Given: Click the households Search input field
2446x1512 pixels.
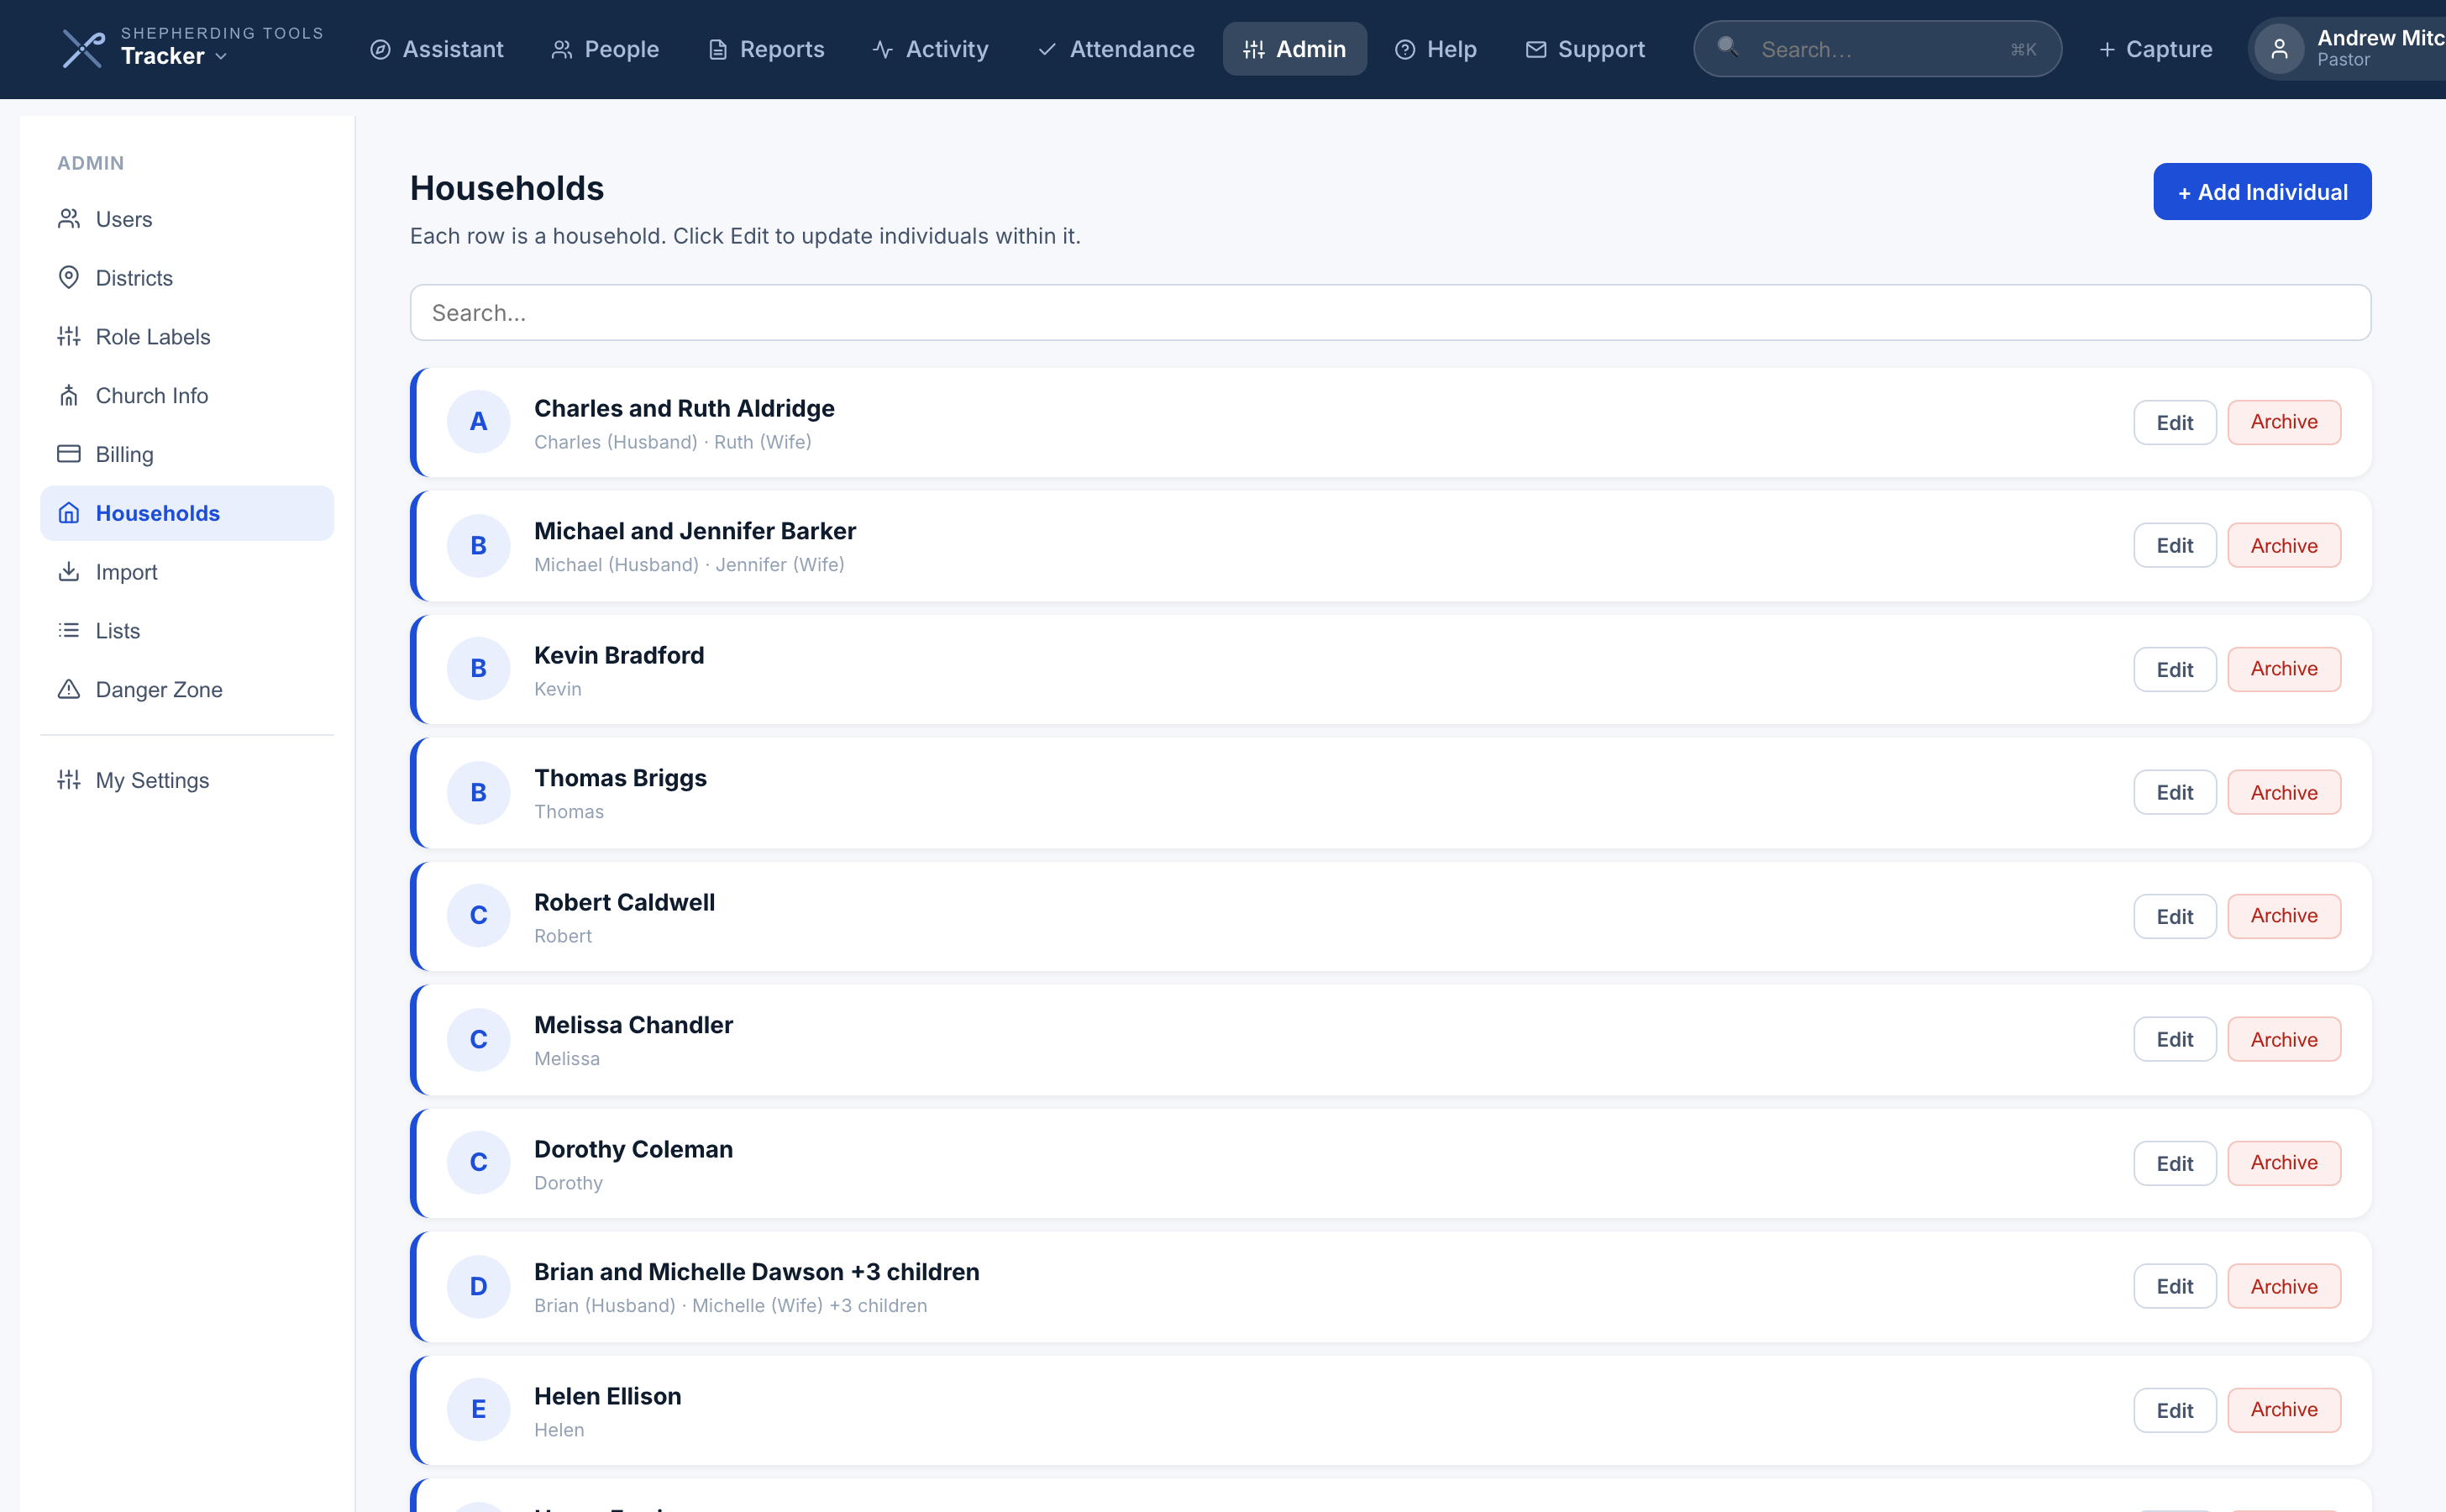Looking at the screenshot, I should (1390, 312).
